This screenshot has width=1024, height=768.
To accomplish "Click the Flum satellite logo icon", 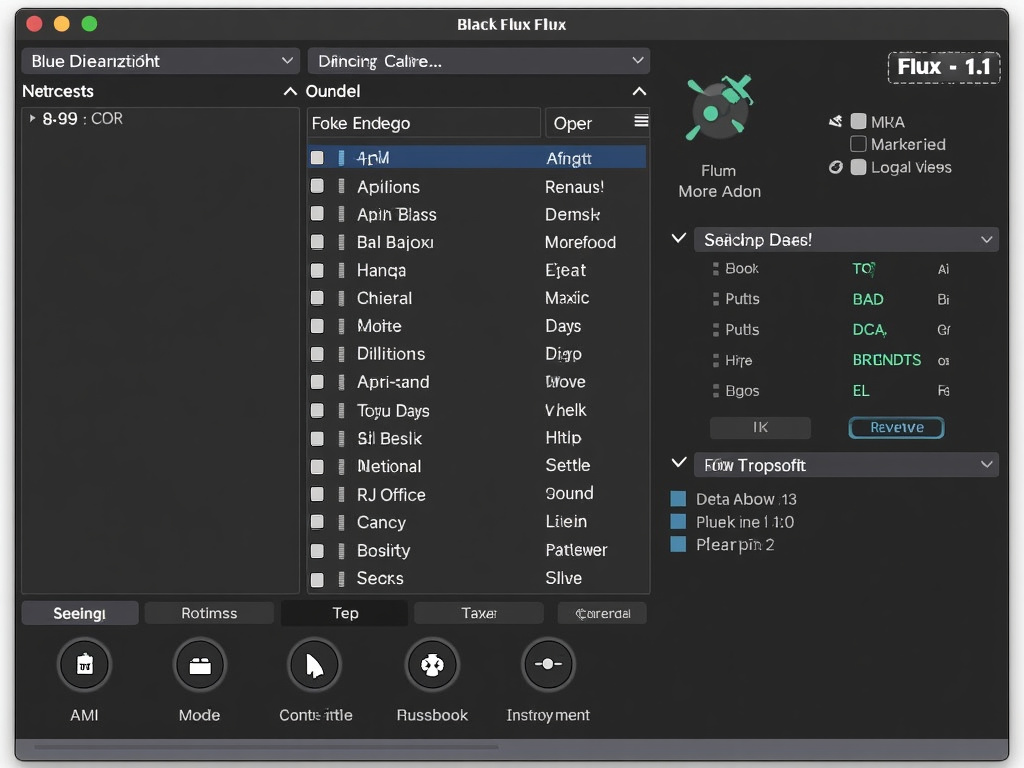I will coord(718,108).
